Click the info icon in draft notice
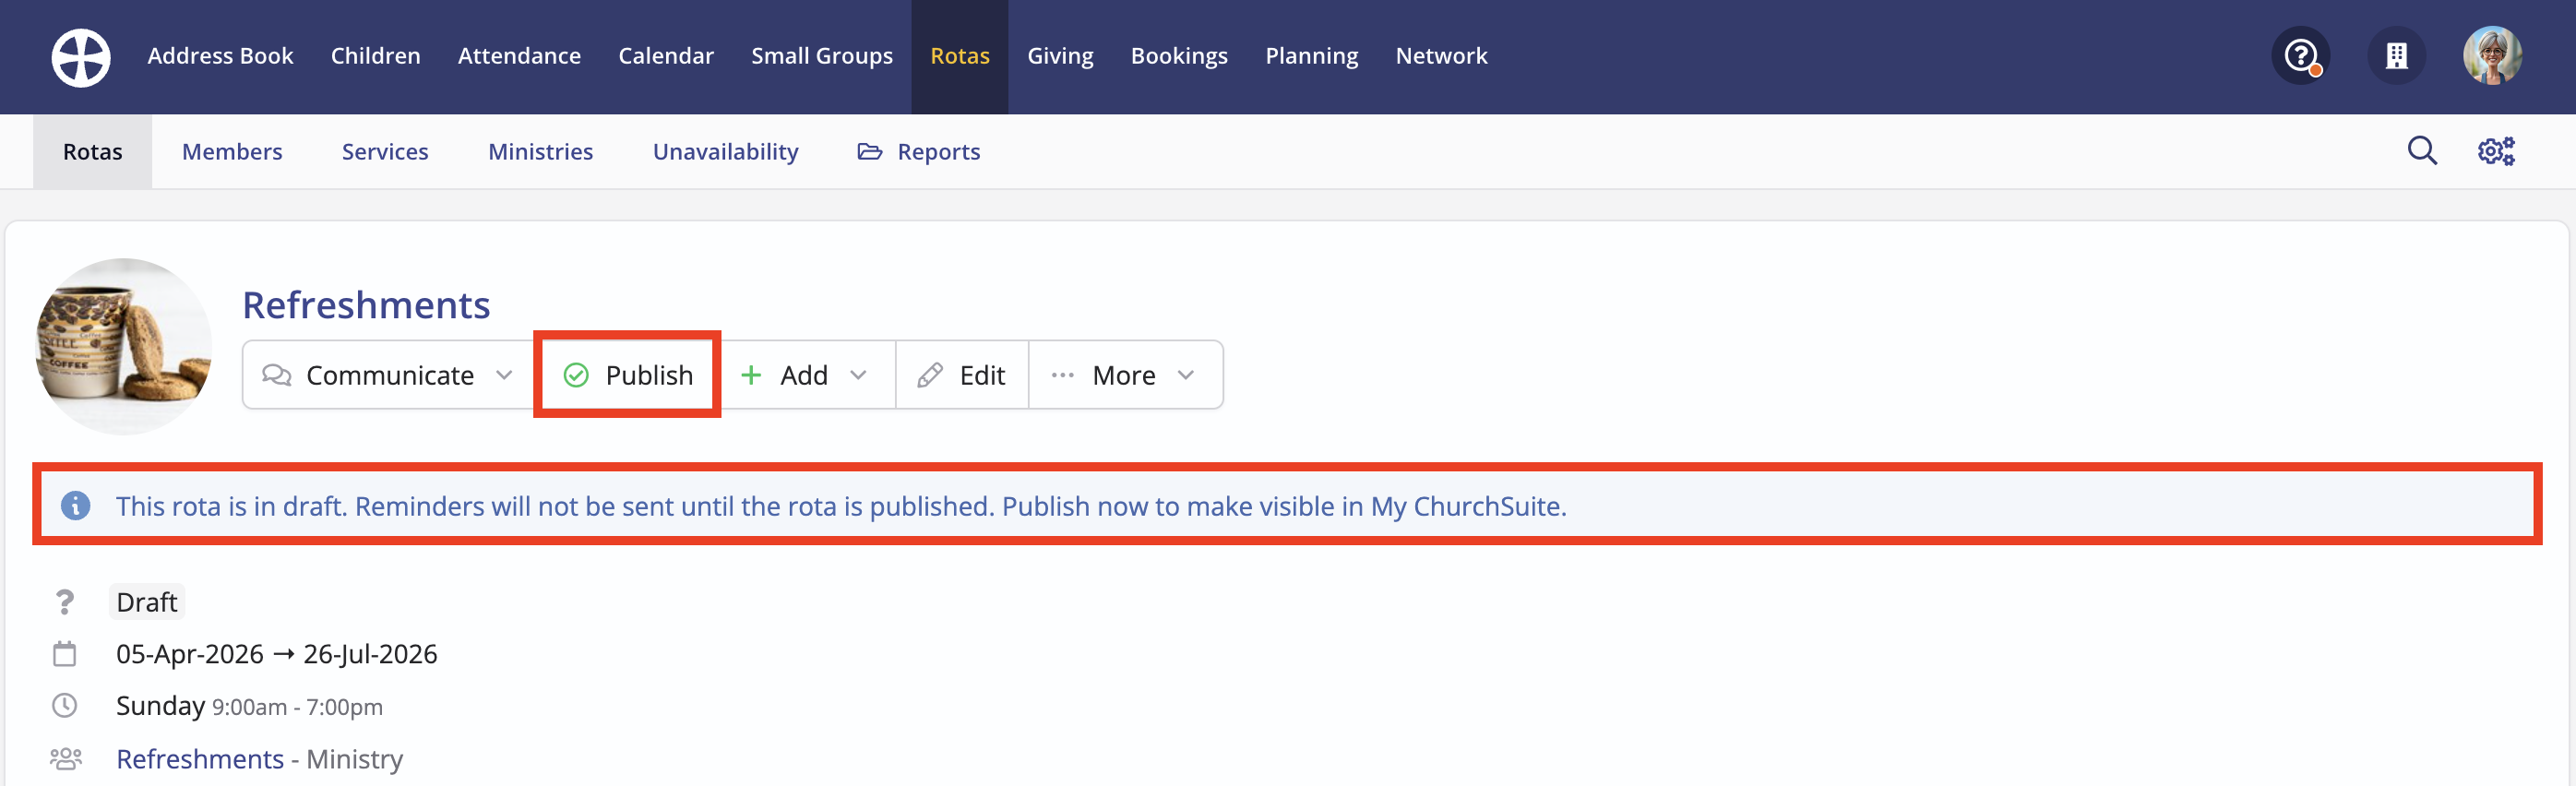Screen dimensions: 2576x786 coord(75,506)
